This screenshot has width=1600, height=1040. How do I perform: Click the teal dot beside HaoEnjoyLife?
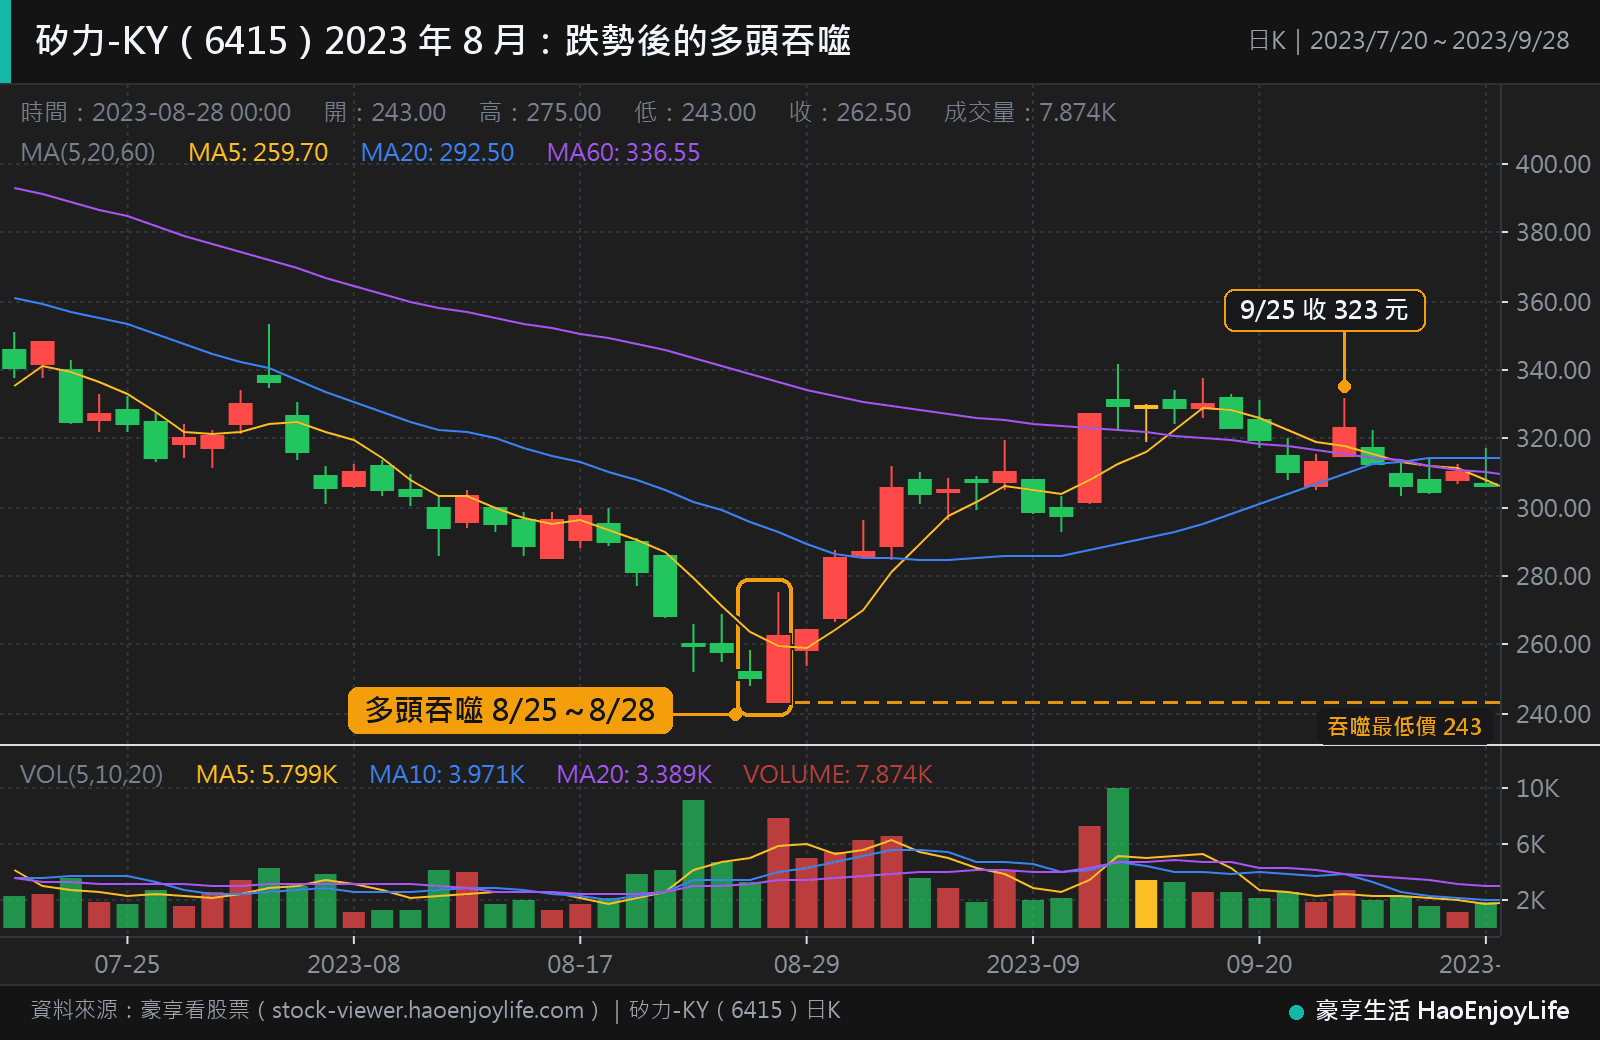click(1297, 1012)
